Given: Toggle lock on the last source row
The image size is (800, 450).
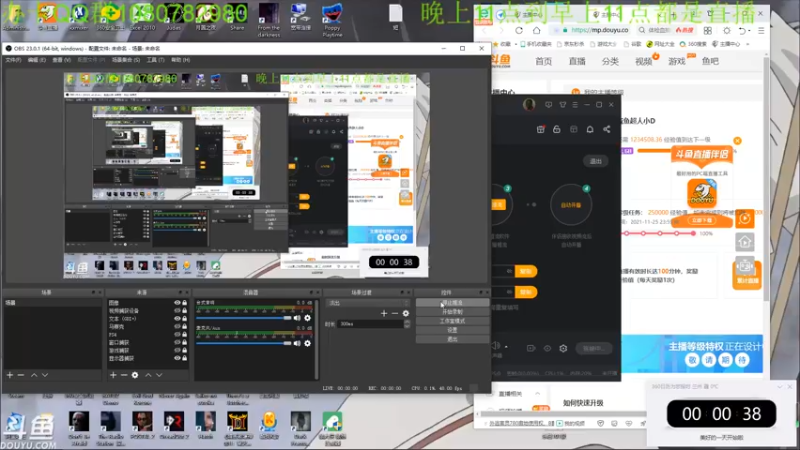Looking at the screenshot, I should point(185,358).
